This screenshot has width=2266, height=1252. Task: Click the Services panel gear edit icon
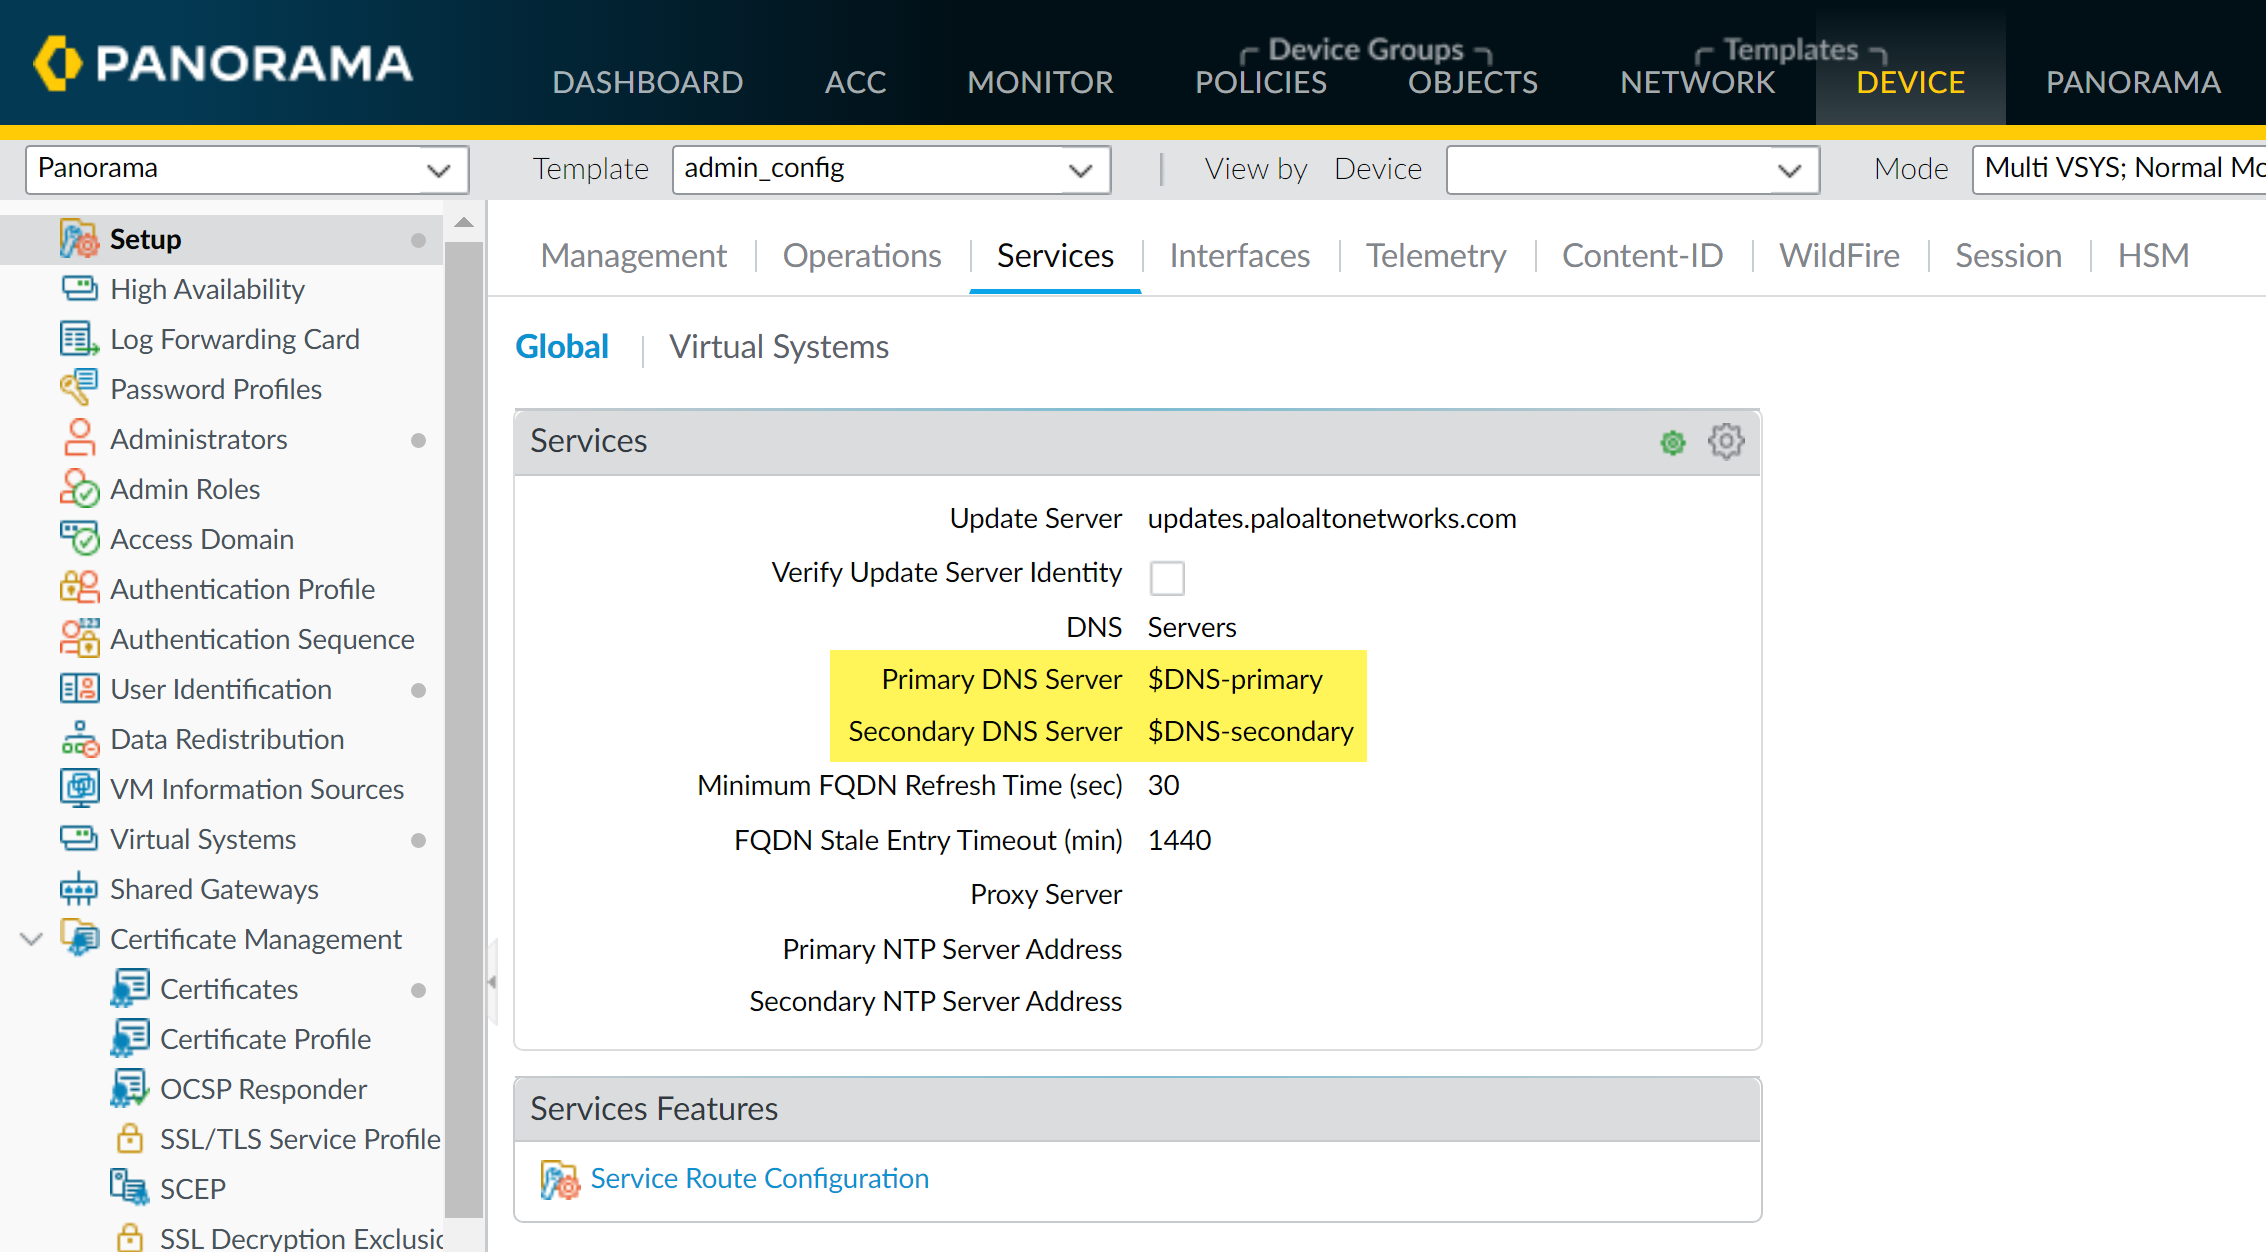click(x=1725, y=441)
